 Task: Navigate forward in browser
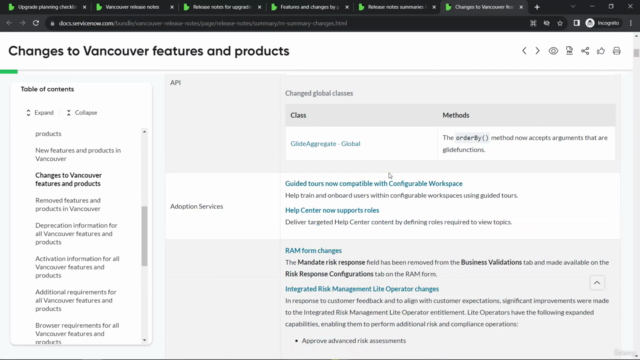click(22, 23)
